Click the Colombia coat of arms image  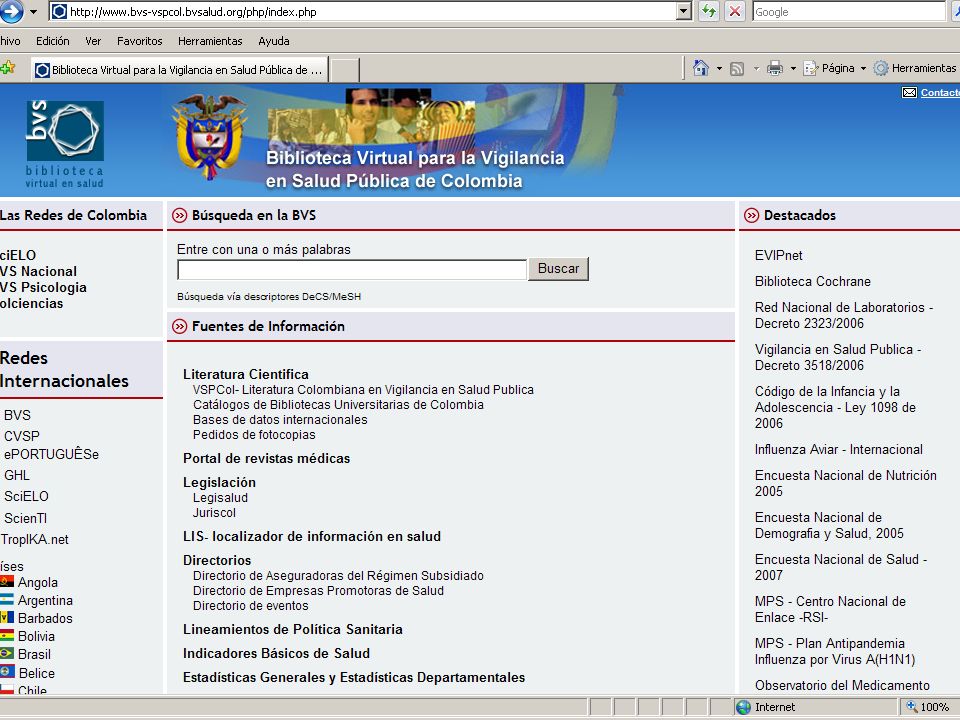[209, 136]
